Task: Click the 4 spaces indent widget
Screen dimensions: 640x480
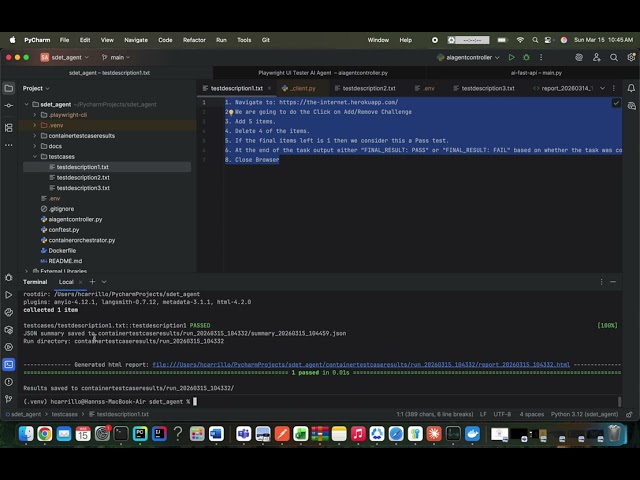Action: [x=531, y=414]
